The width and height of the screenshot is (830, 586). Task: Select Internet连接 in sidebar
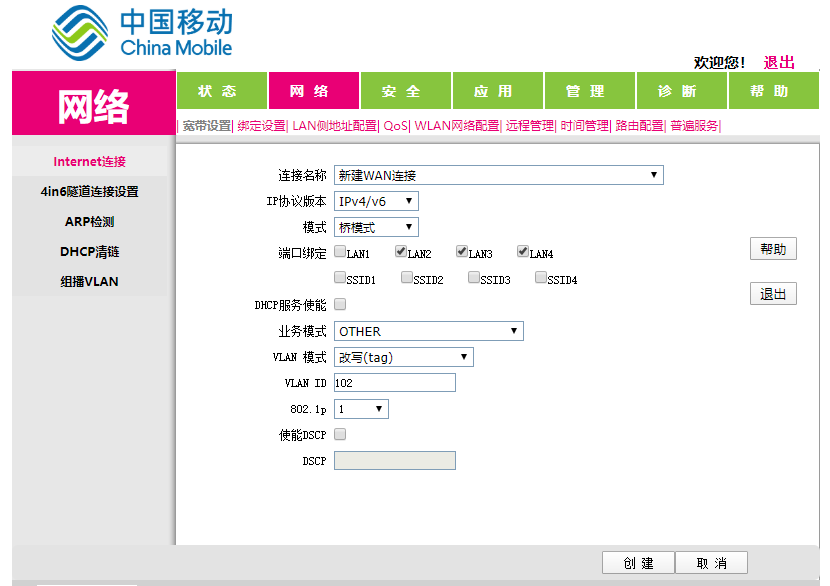[89, 161]
